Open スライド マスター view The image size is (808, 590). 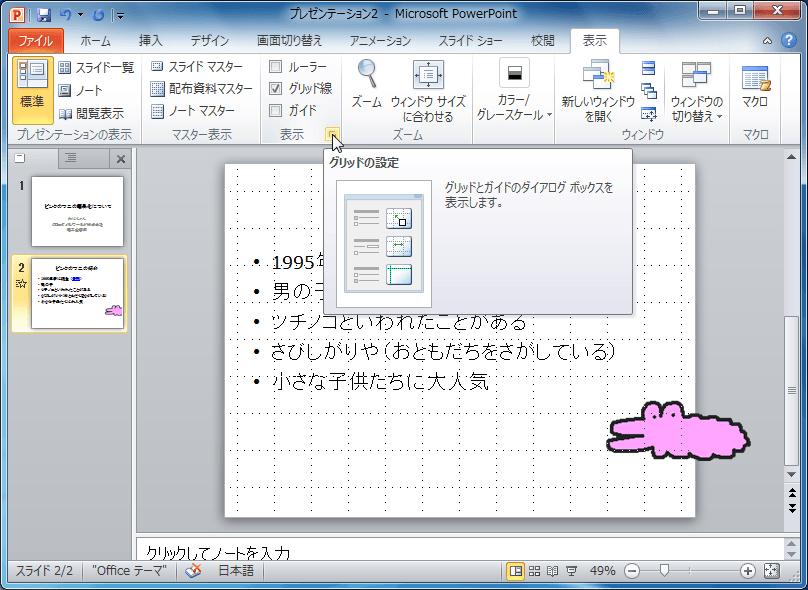pyautogui.click(x=197, y=66)
